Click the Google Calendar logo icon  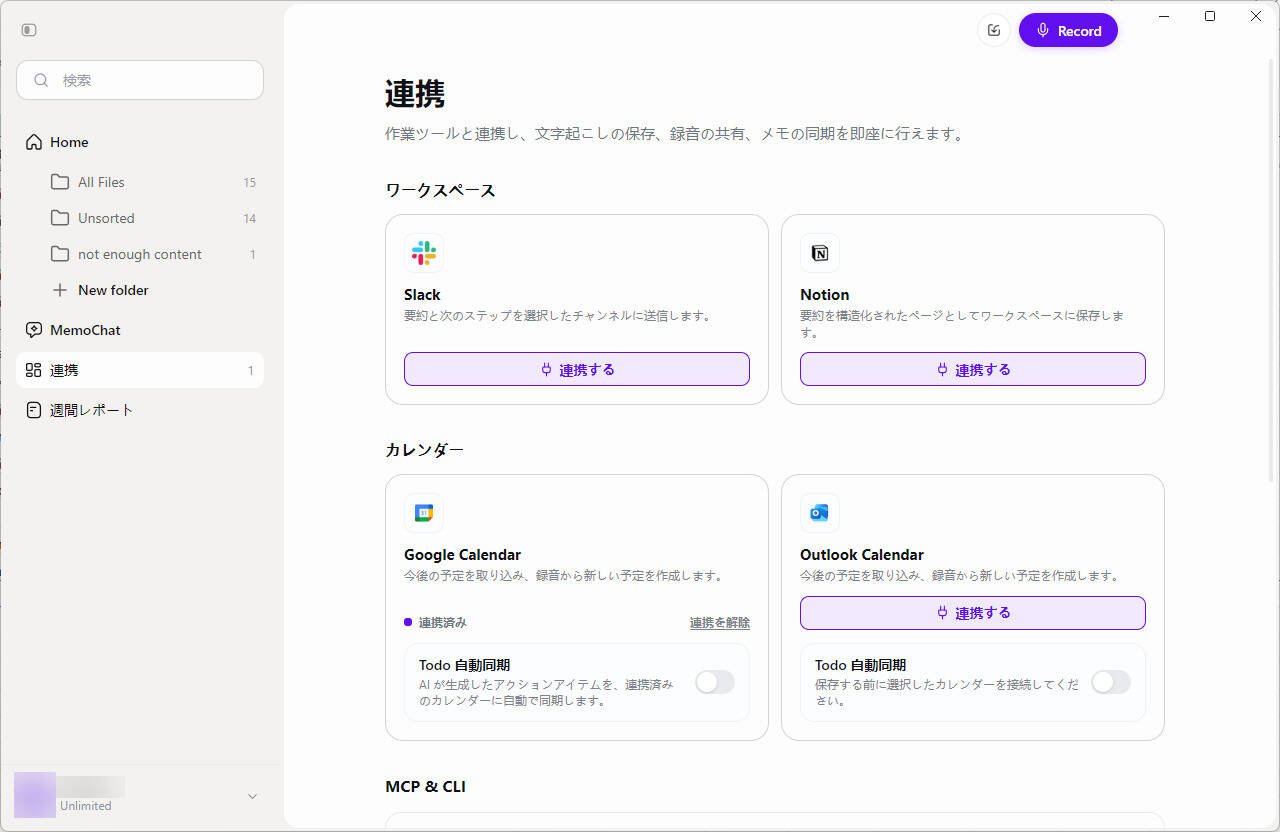(x=424, y=513)
